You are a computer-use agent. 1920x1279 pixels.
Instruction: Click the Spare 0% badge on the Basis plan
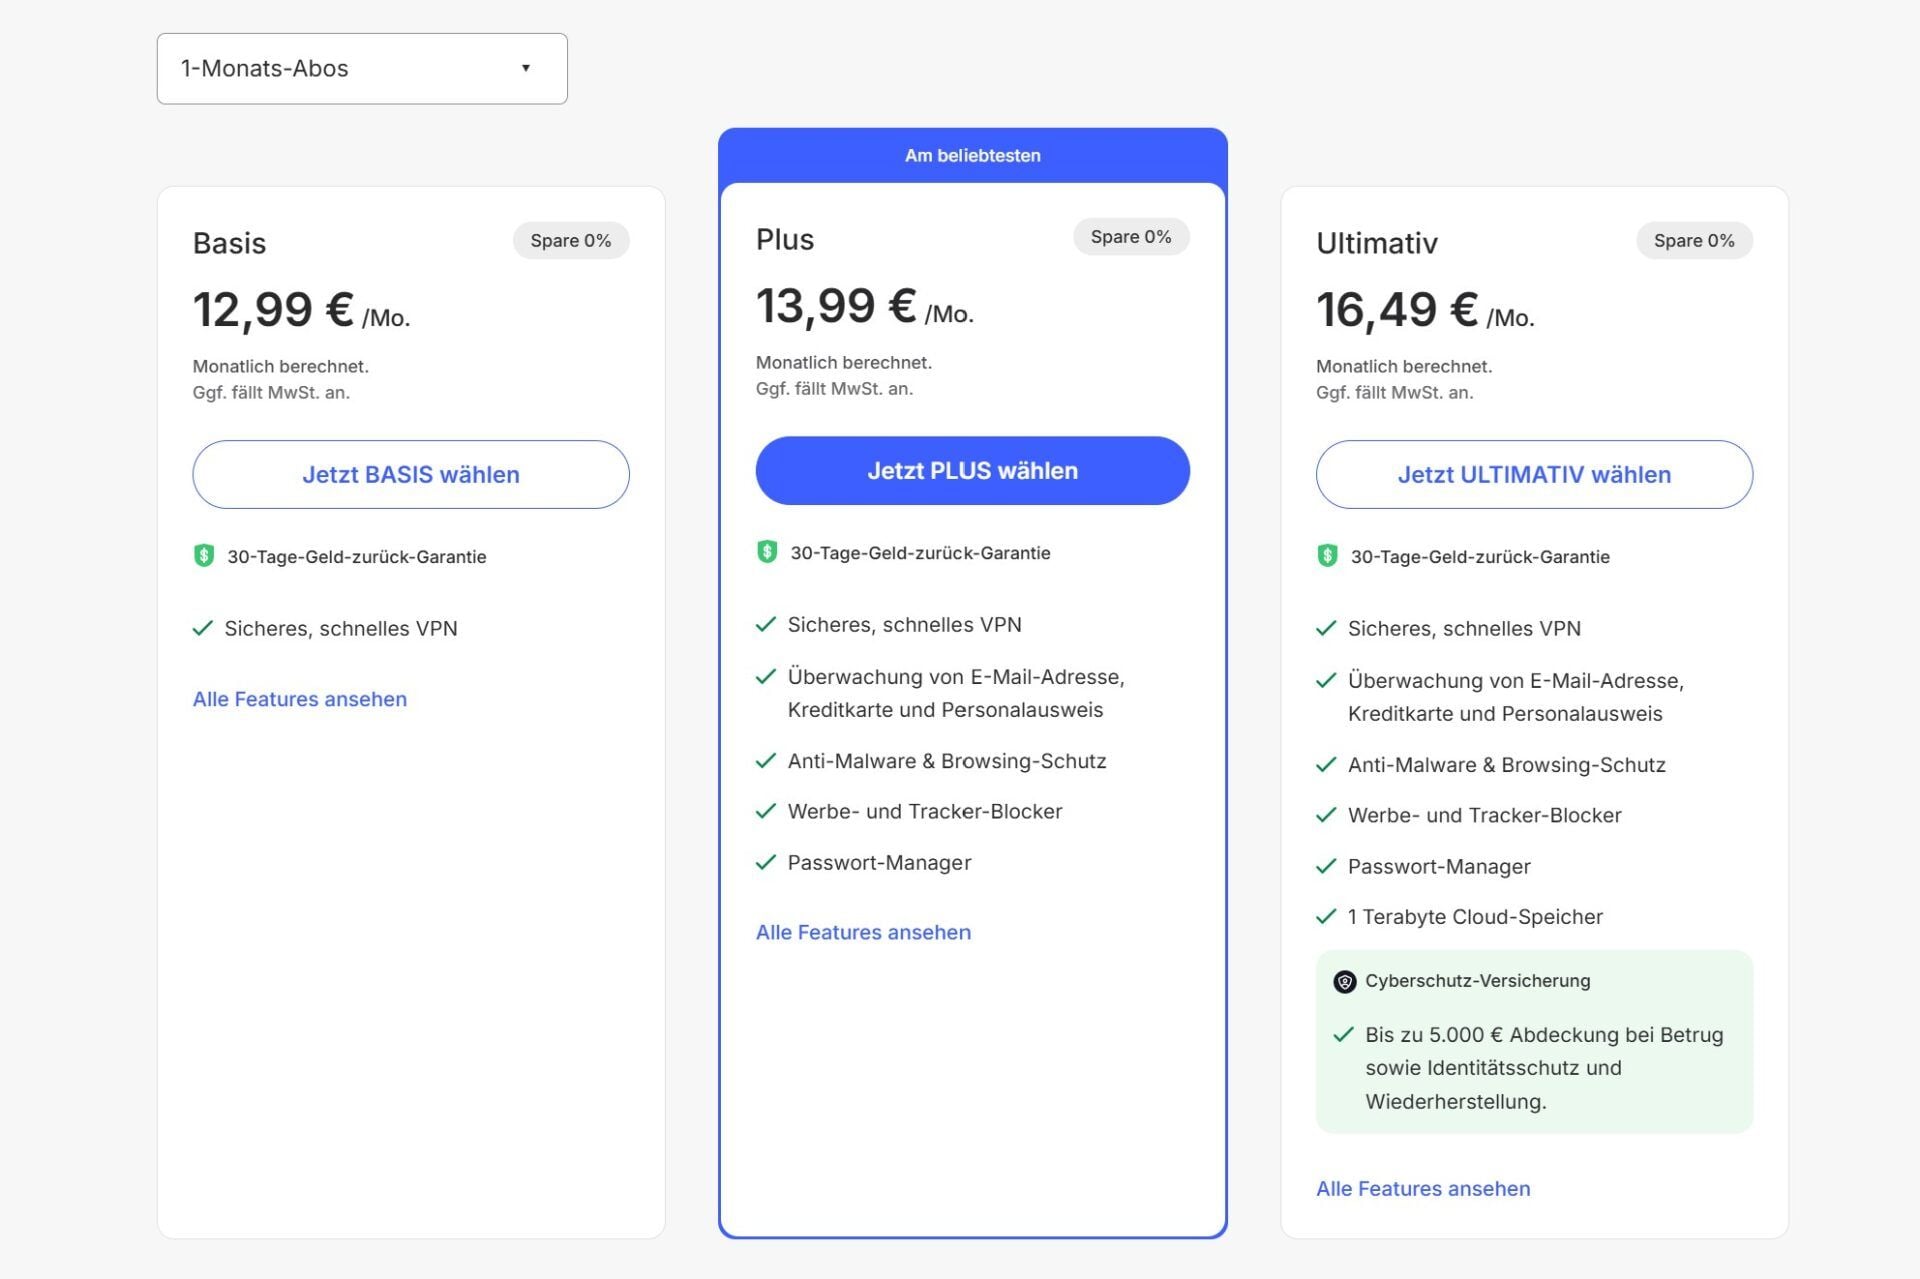tap(570, 240)
